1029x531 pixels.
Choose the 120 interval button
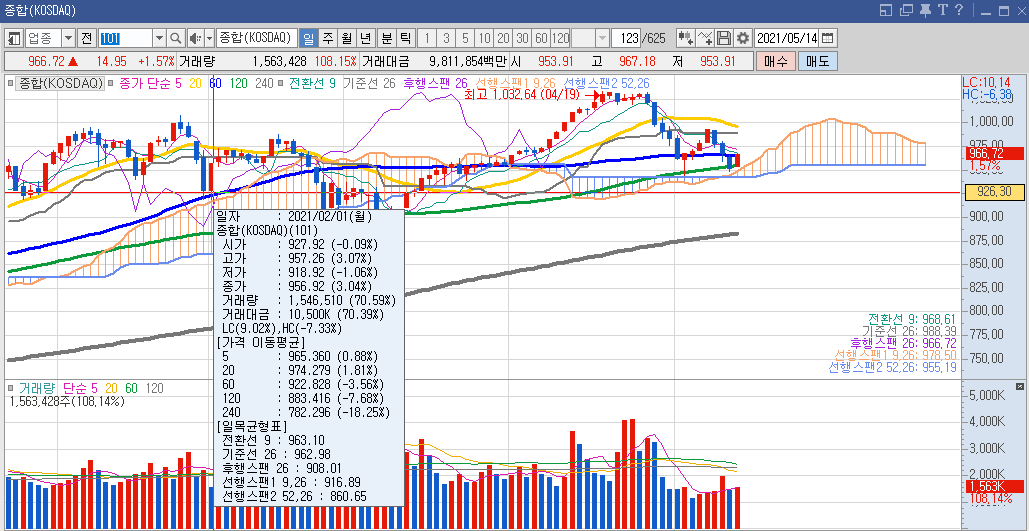(x=560, y=38)
